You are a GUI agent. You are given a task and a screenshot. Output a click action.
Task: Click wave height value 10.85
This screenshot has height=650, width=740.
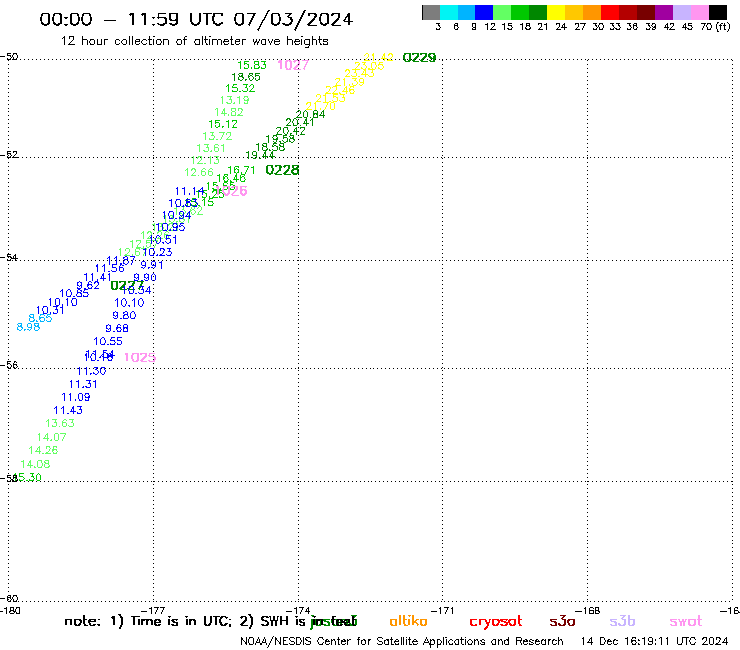click(x=74, y=294)
